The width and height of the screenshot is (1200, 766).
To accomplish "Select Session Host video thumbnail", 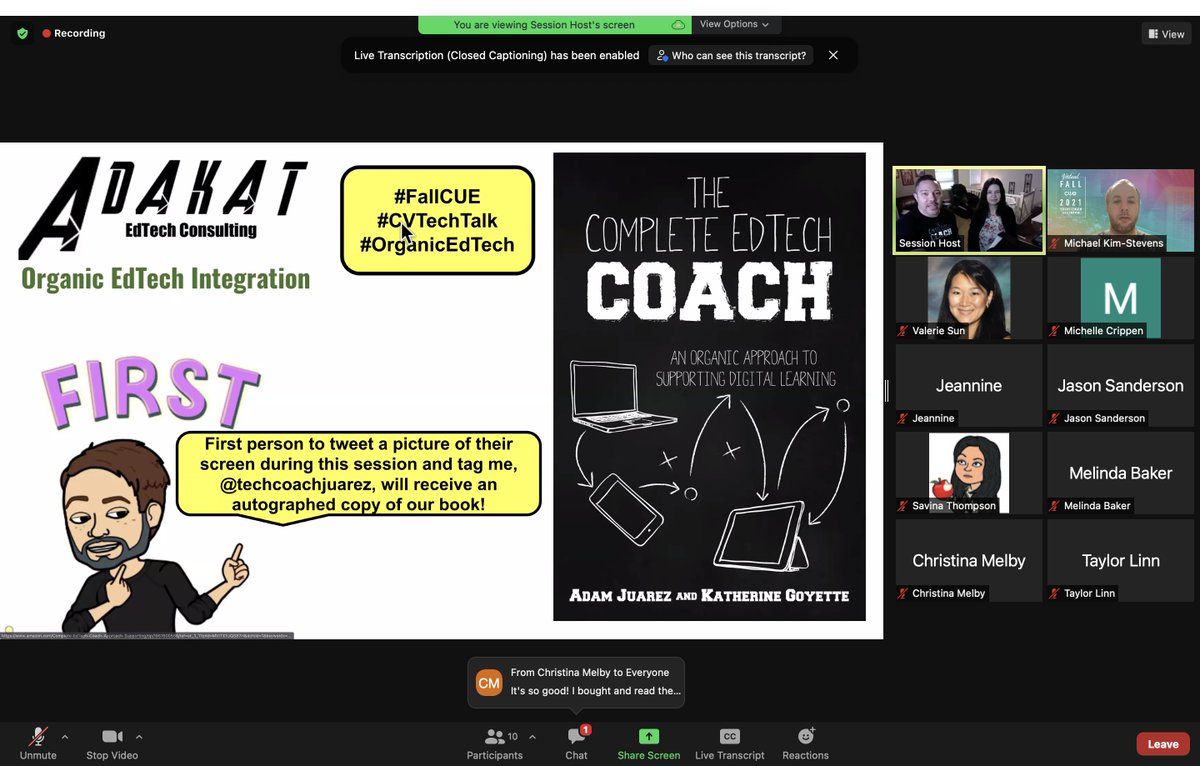I will click(x=969, y=210).
